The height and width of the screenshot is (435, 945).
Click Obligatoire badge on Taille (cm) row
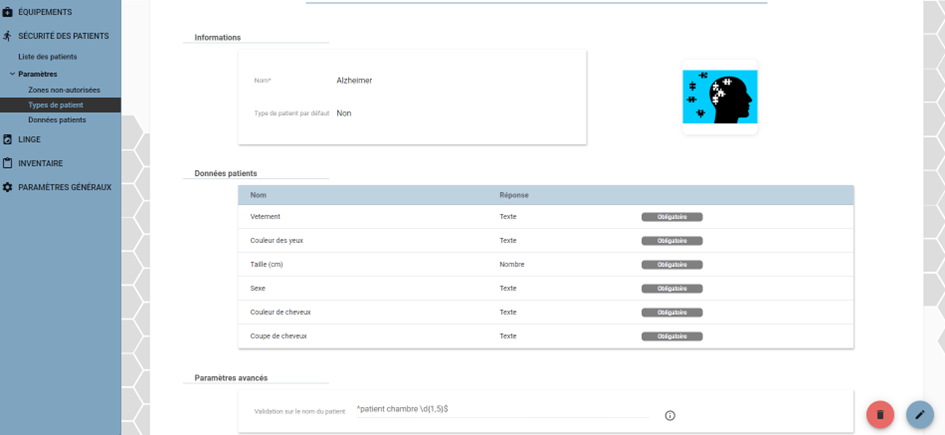pos(672,264)
